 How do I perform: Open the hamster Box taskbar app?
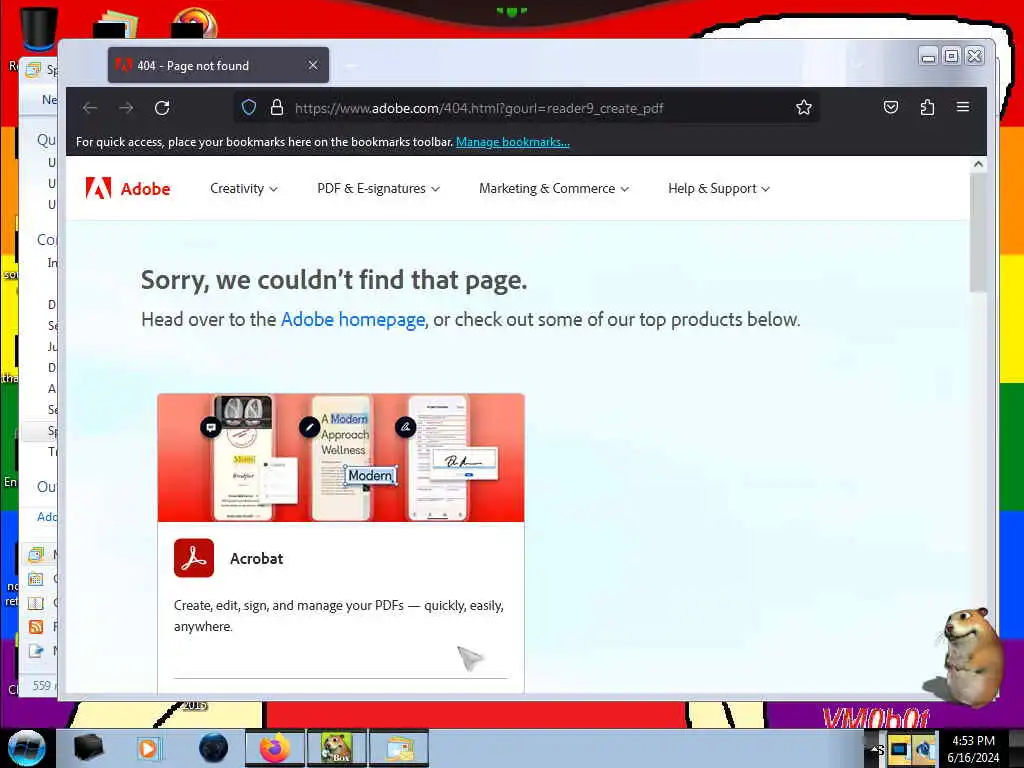[336, 748]
